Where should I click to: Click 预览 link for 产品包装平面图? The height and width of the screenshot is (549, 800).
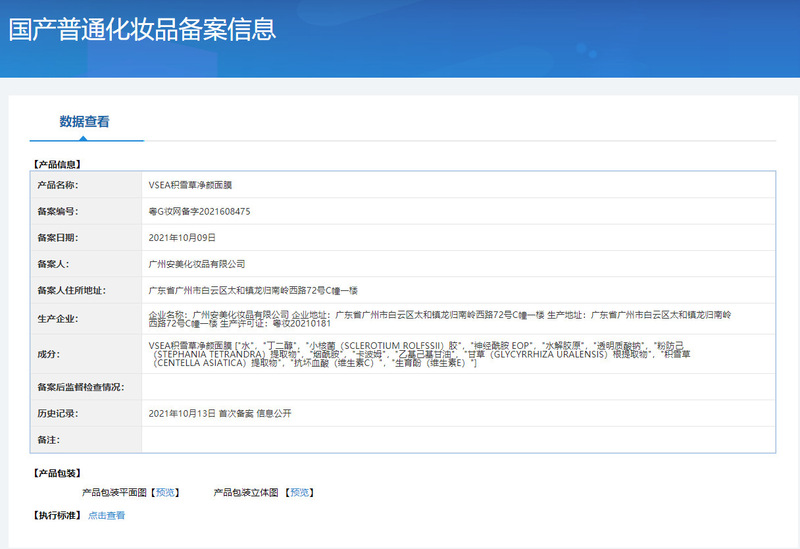tap(165, 492)
